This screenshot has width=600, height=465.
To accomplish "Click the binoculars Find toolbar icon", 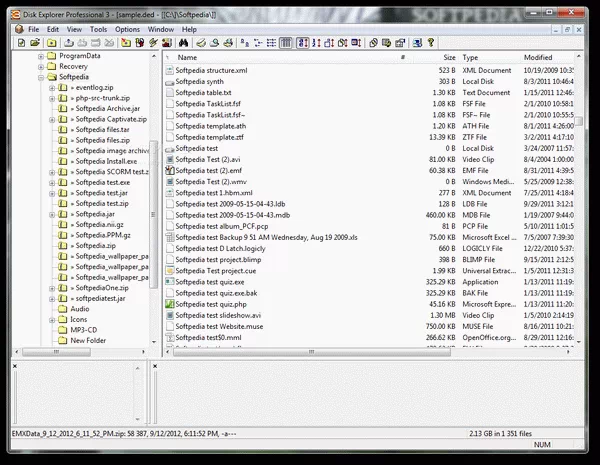I will [184, 43].
